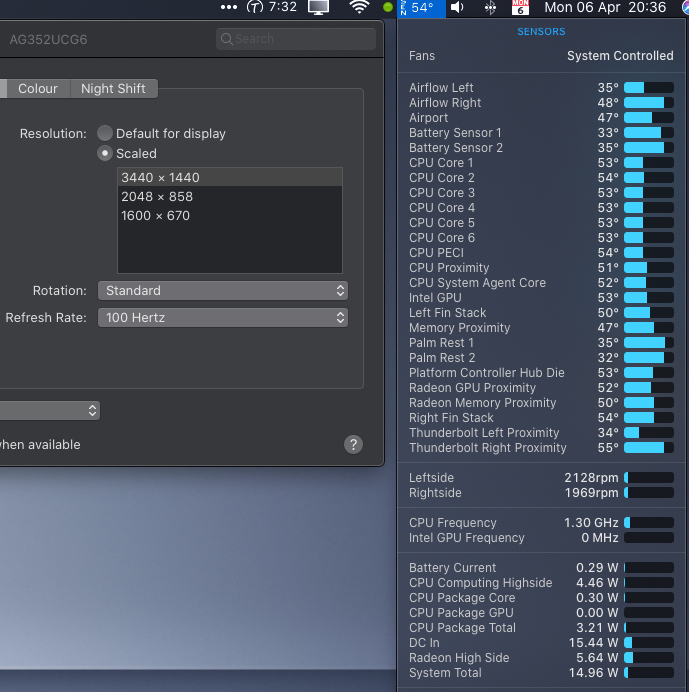Choose the 3440 × 1440 resolution
689x692 pixels.
coord(230,177)
